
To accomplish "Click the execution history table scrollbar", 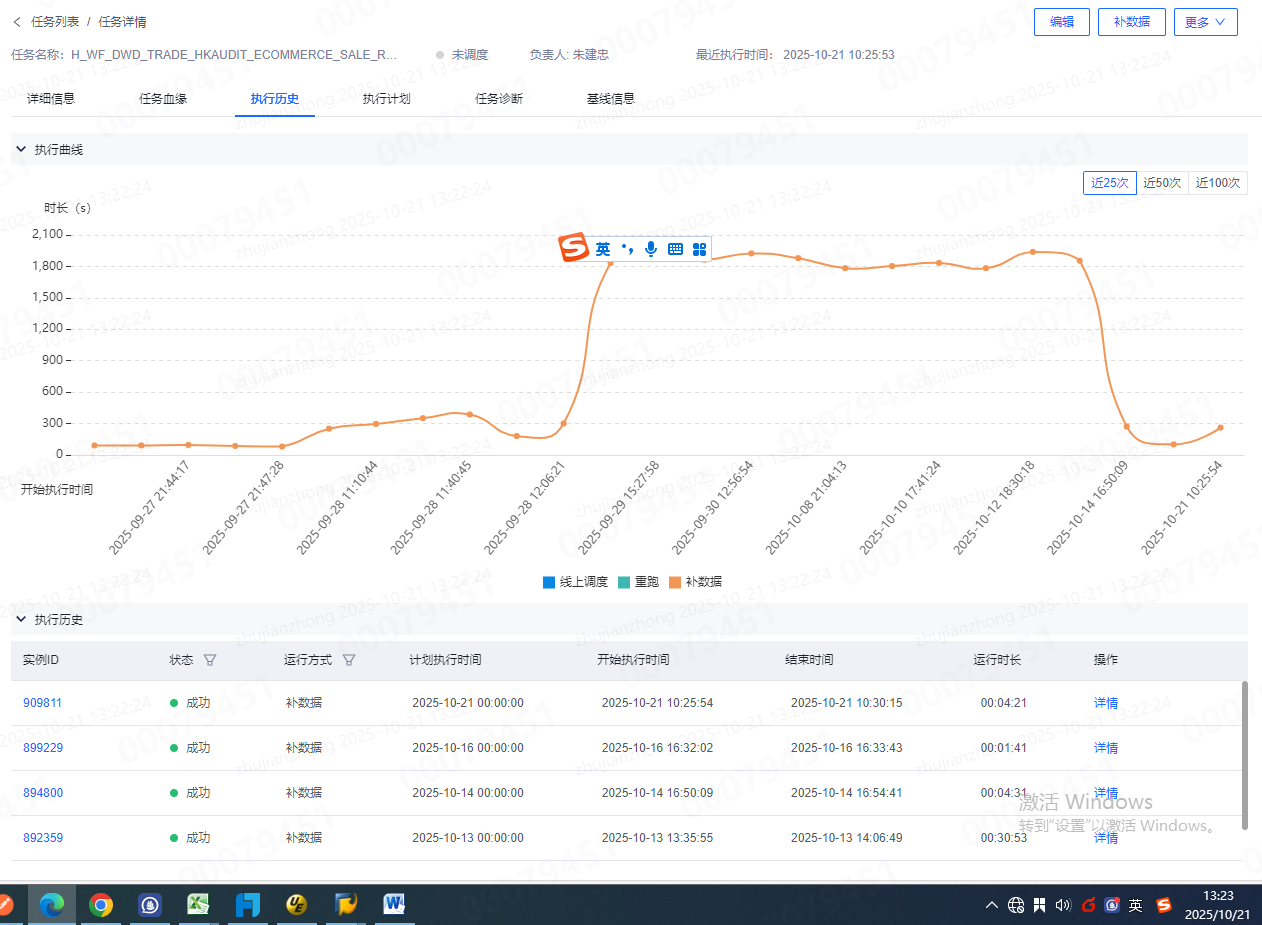I will (x=1245, y=755).
